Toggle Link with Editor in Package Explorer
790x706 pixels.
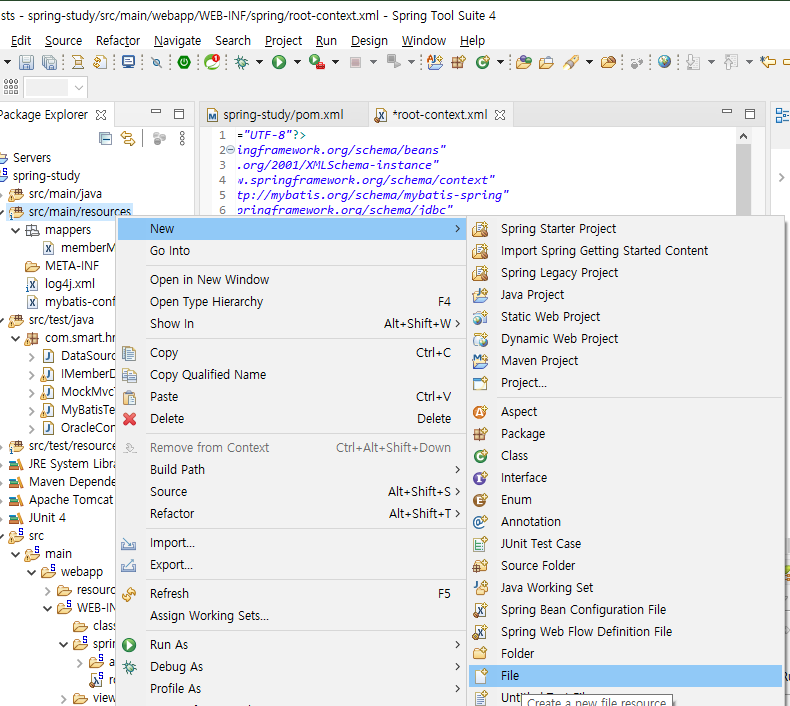click(128, 138)
